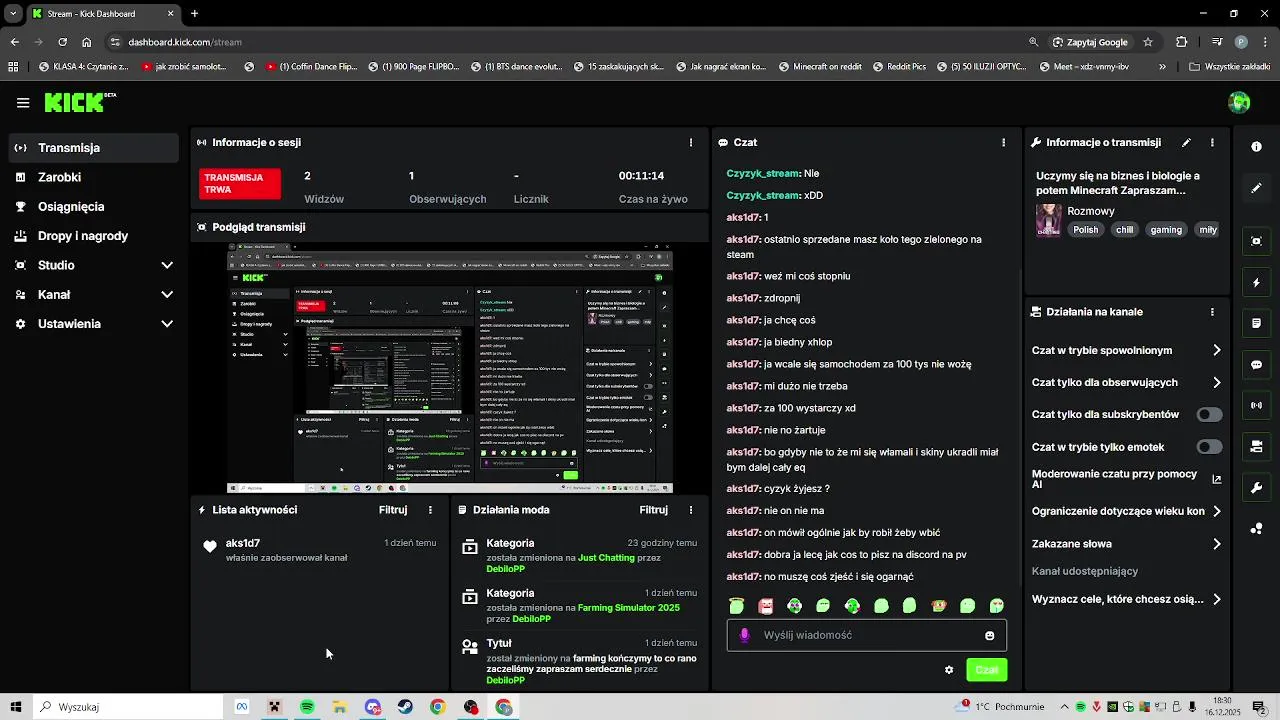Open Steam from the Windows taskbar
This screenshot has width=1280, height=720.
pos(405,707)
